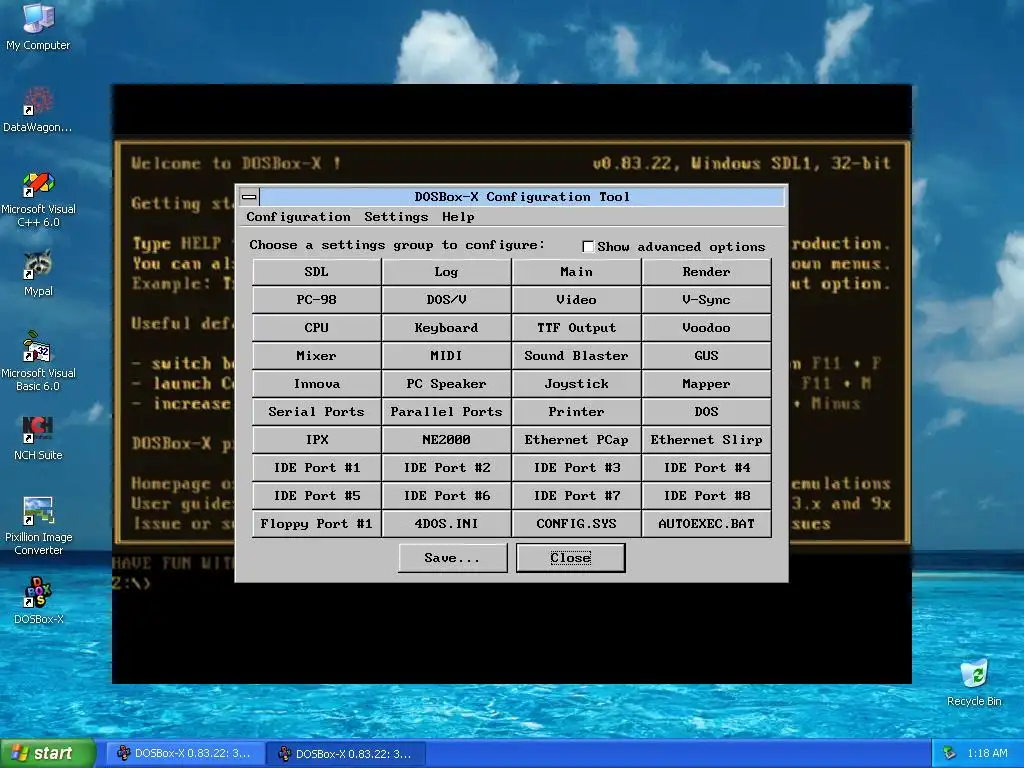This screenshot has width=1024, height=768.
Task: Open the Floppy Port #1 settings
Action: click(x=316, y=524)
